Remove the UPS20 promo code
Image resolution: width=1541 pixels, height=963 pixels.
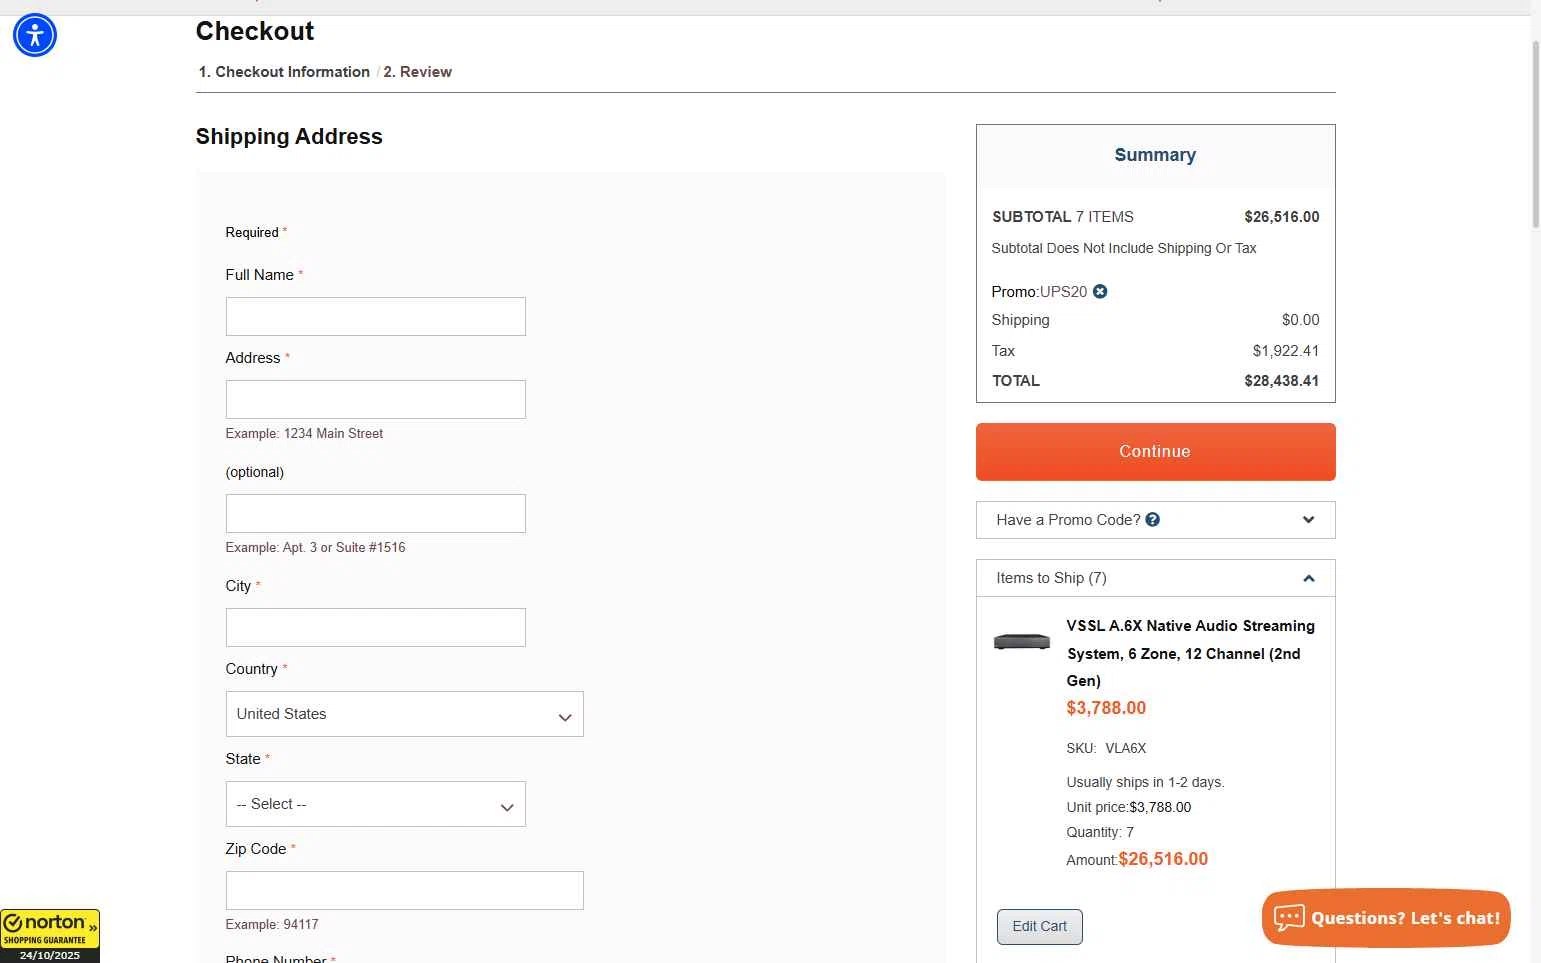(x=1100, y=292)
